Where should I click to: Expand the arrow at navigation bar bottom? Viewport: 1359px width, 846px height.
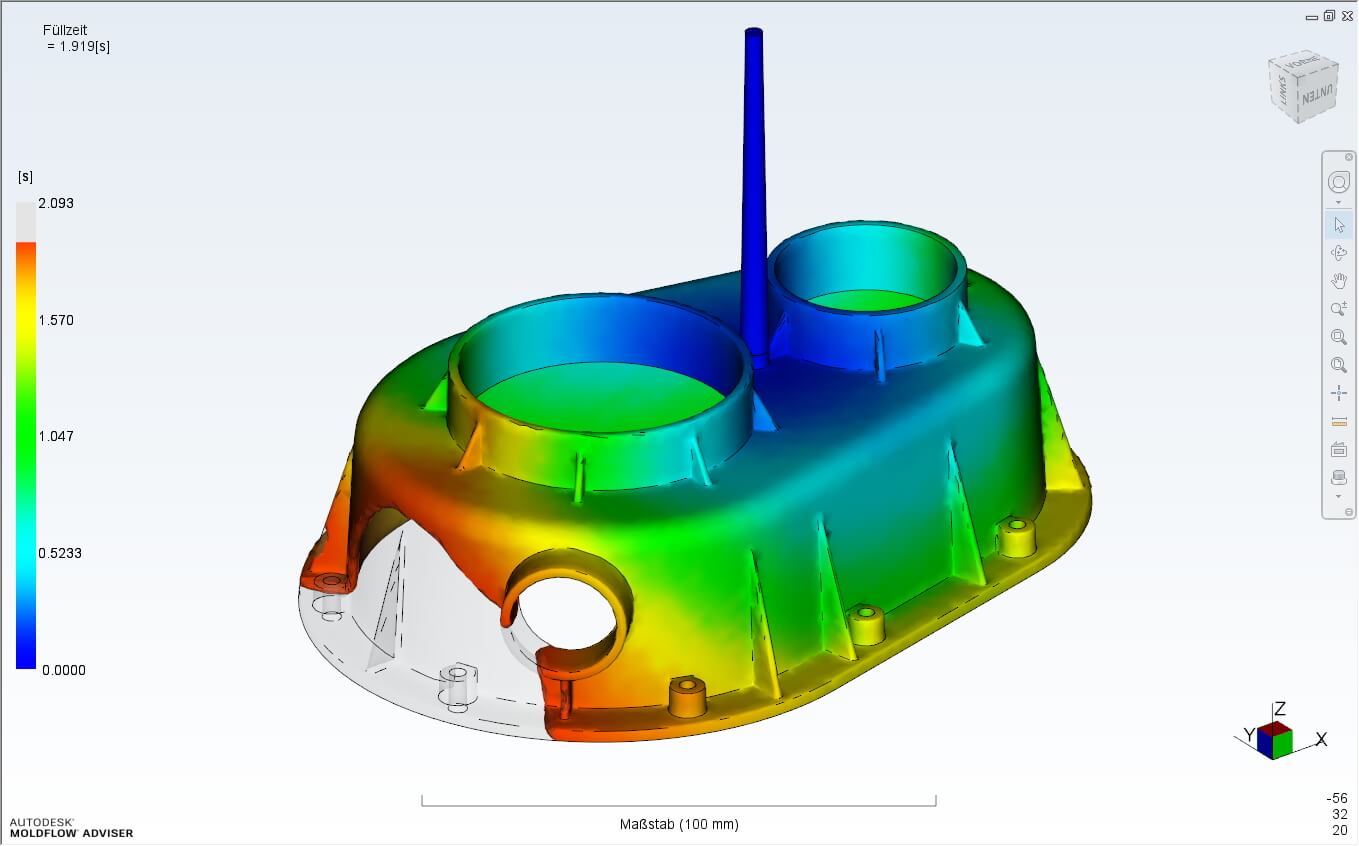1339,496
